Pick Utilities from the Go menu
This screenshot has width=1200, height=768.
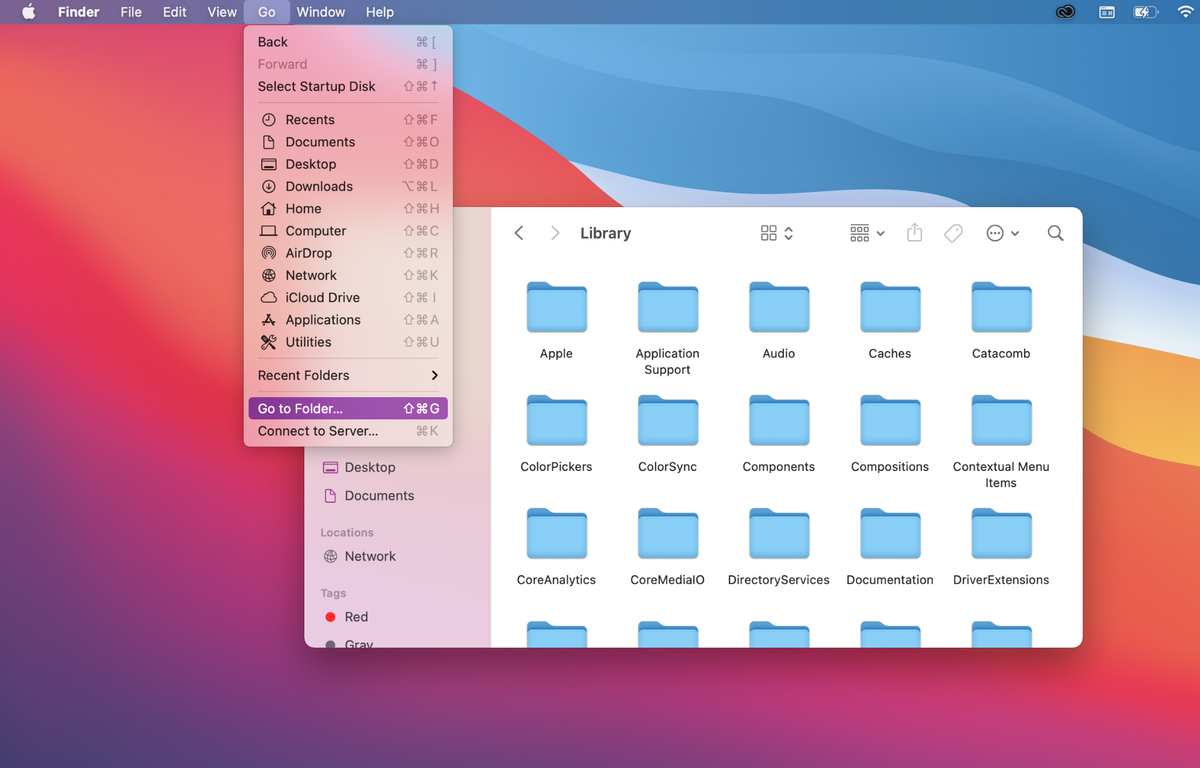pos(308,342)
